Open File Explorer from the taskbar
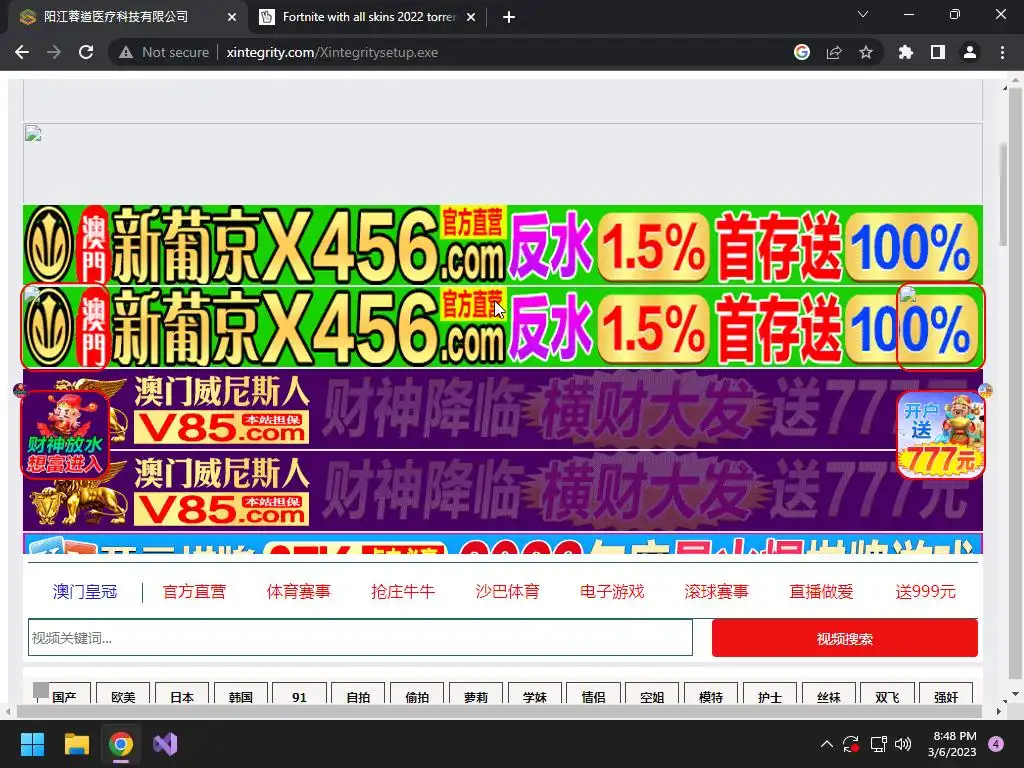This screenshot has width=1024, height=768. click(x=76, y=744)
